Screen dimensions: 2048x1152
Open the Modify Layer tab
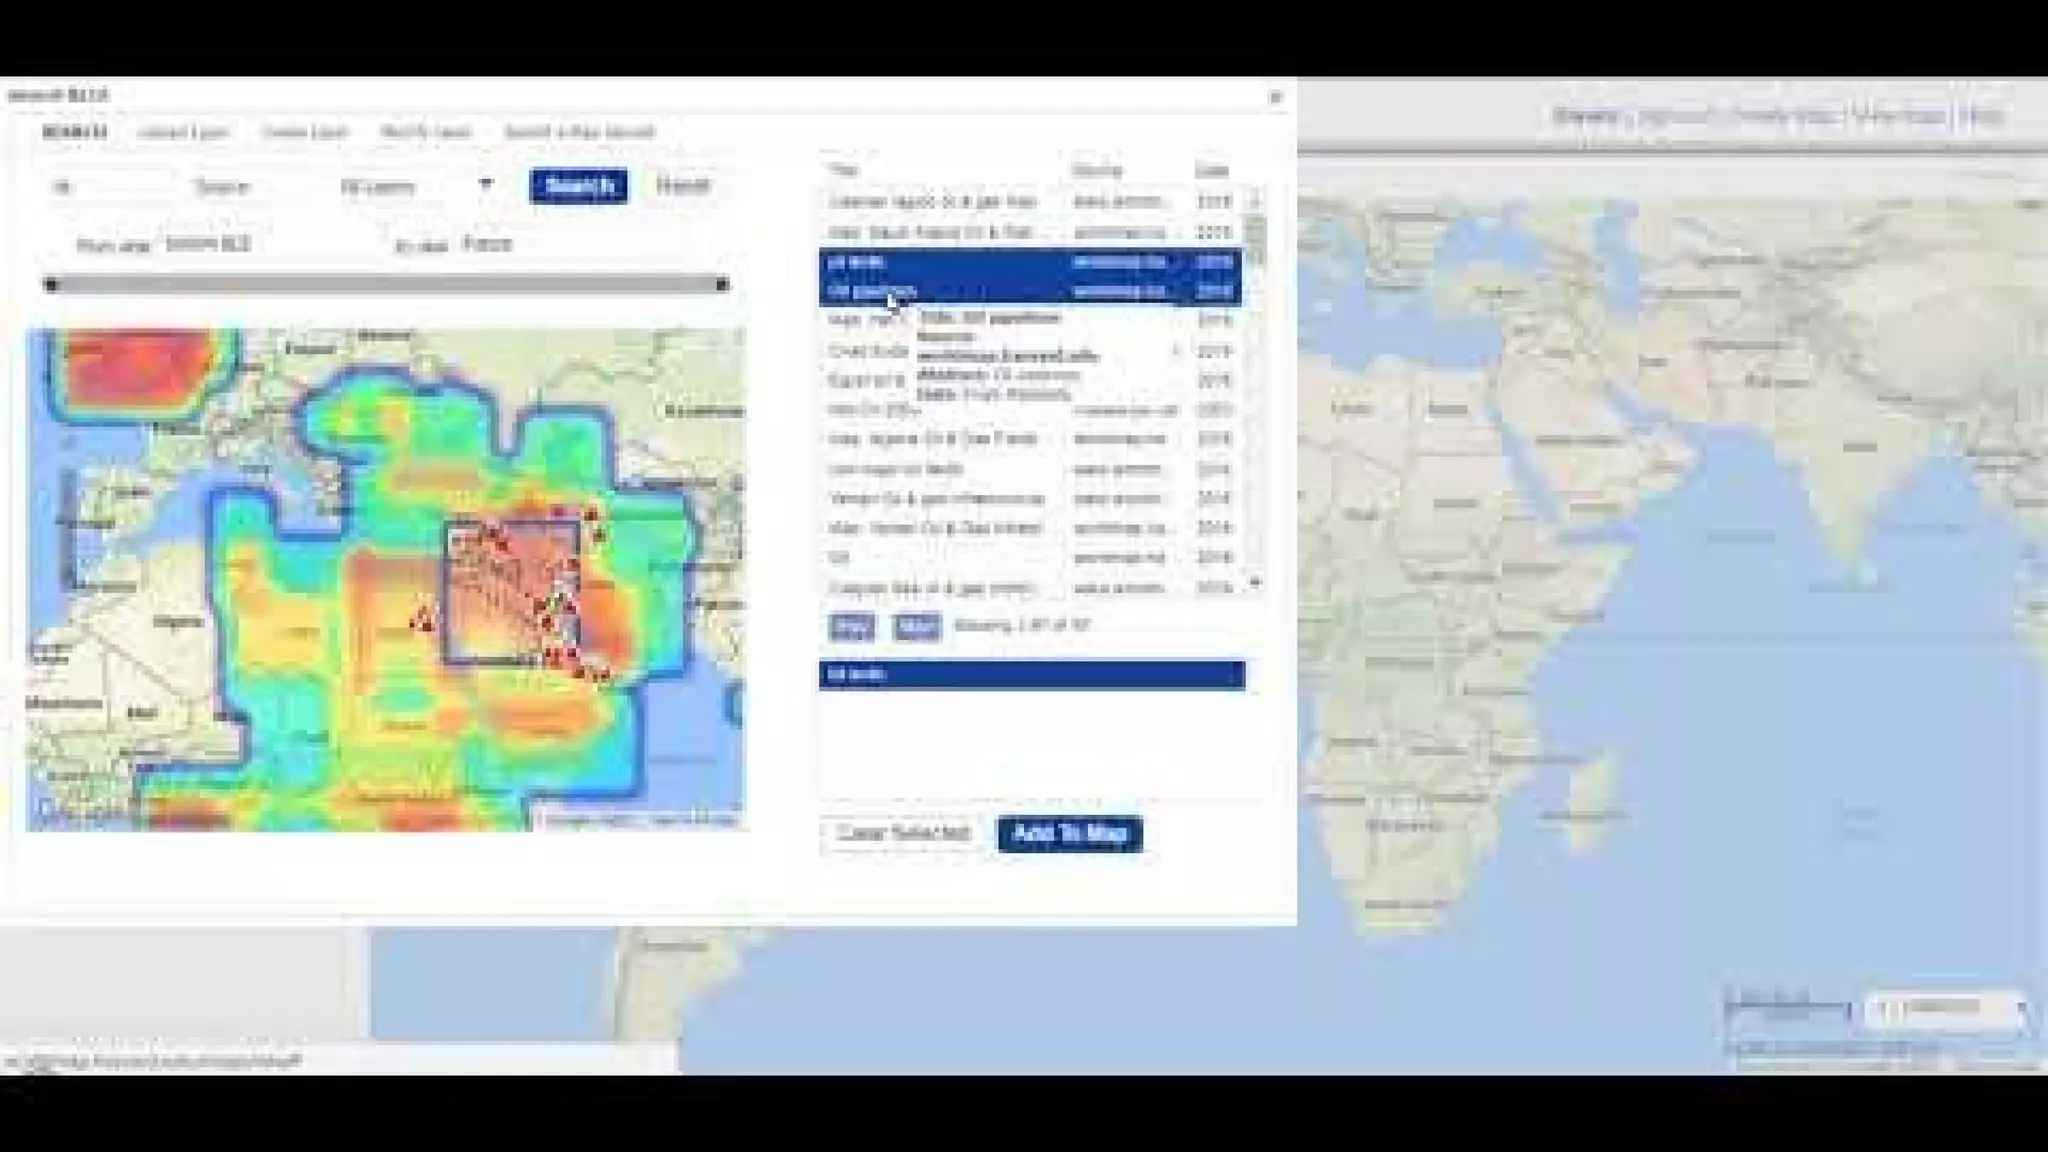pyautogui.click(x=426, y=132)
